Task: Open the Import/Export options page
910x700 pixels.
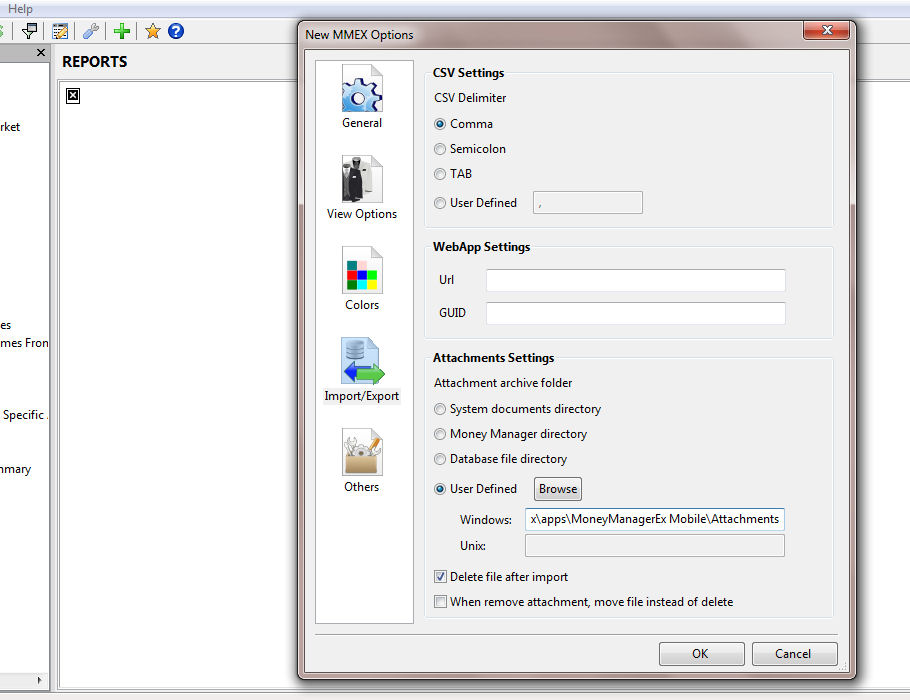Action: click(362, 370)
